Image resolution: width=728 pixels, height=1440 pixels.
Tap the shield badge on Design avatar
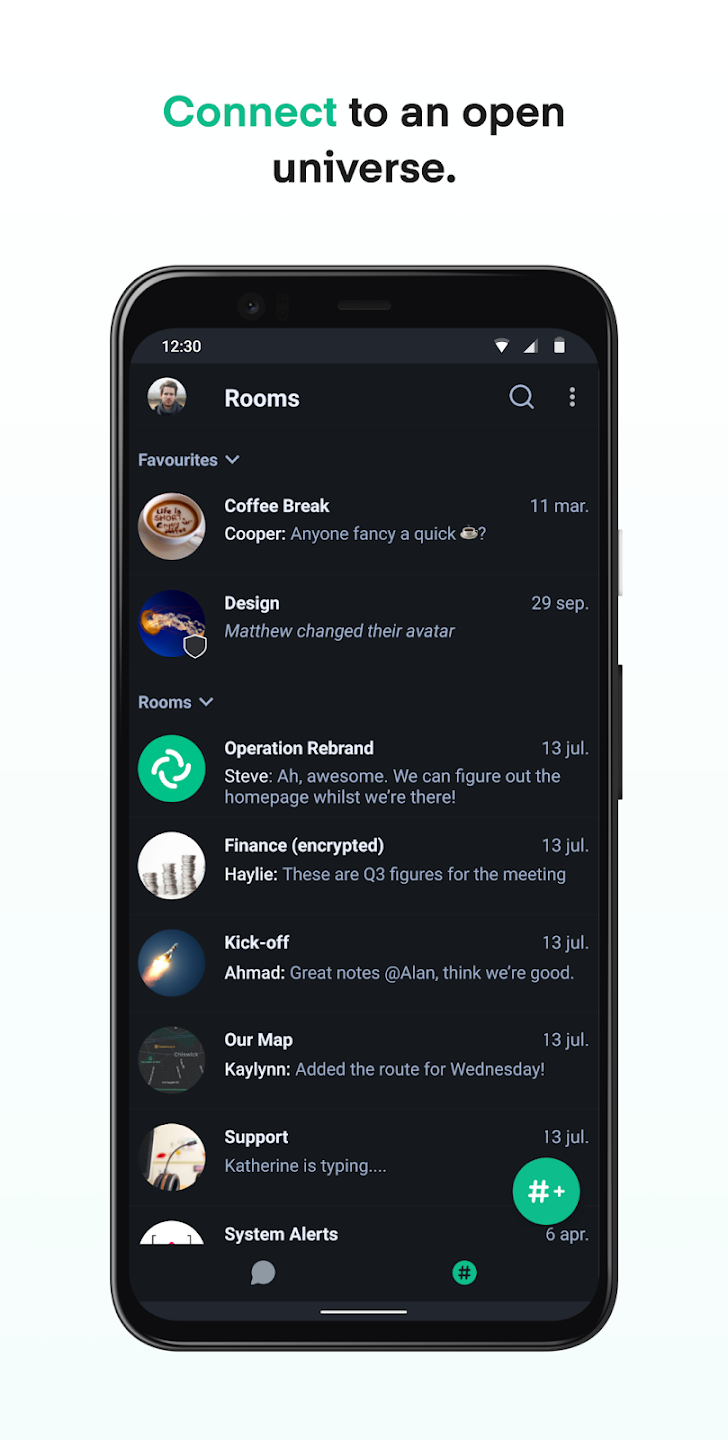tap(196, 647)
